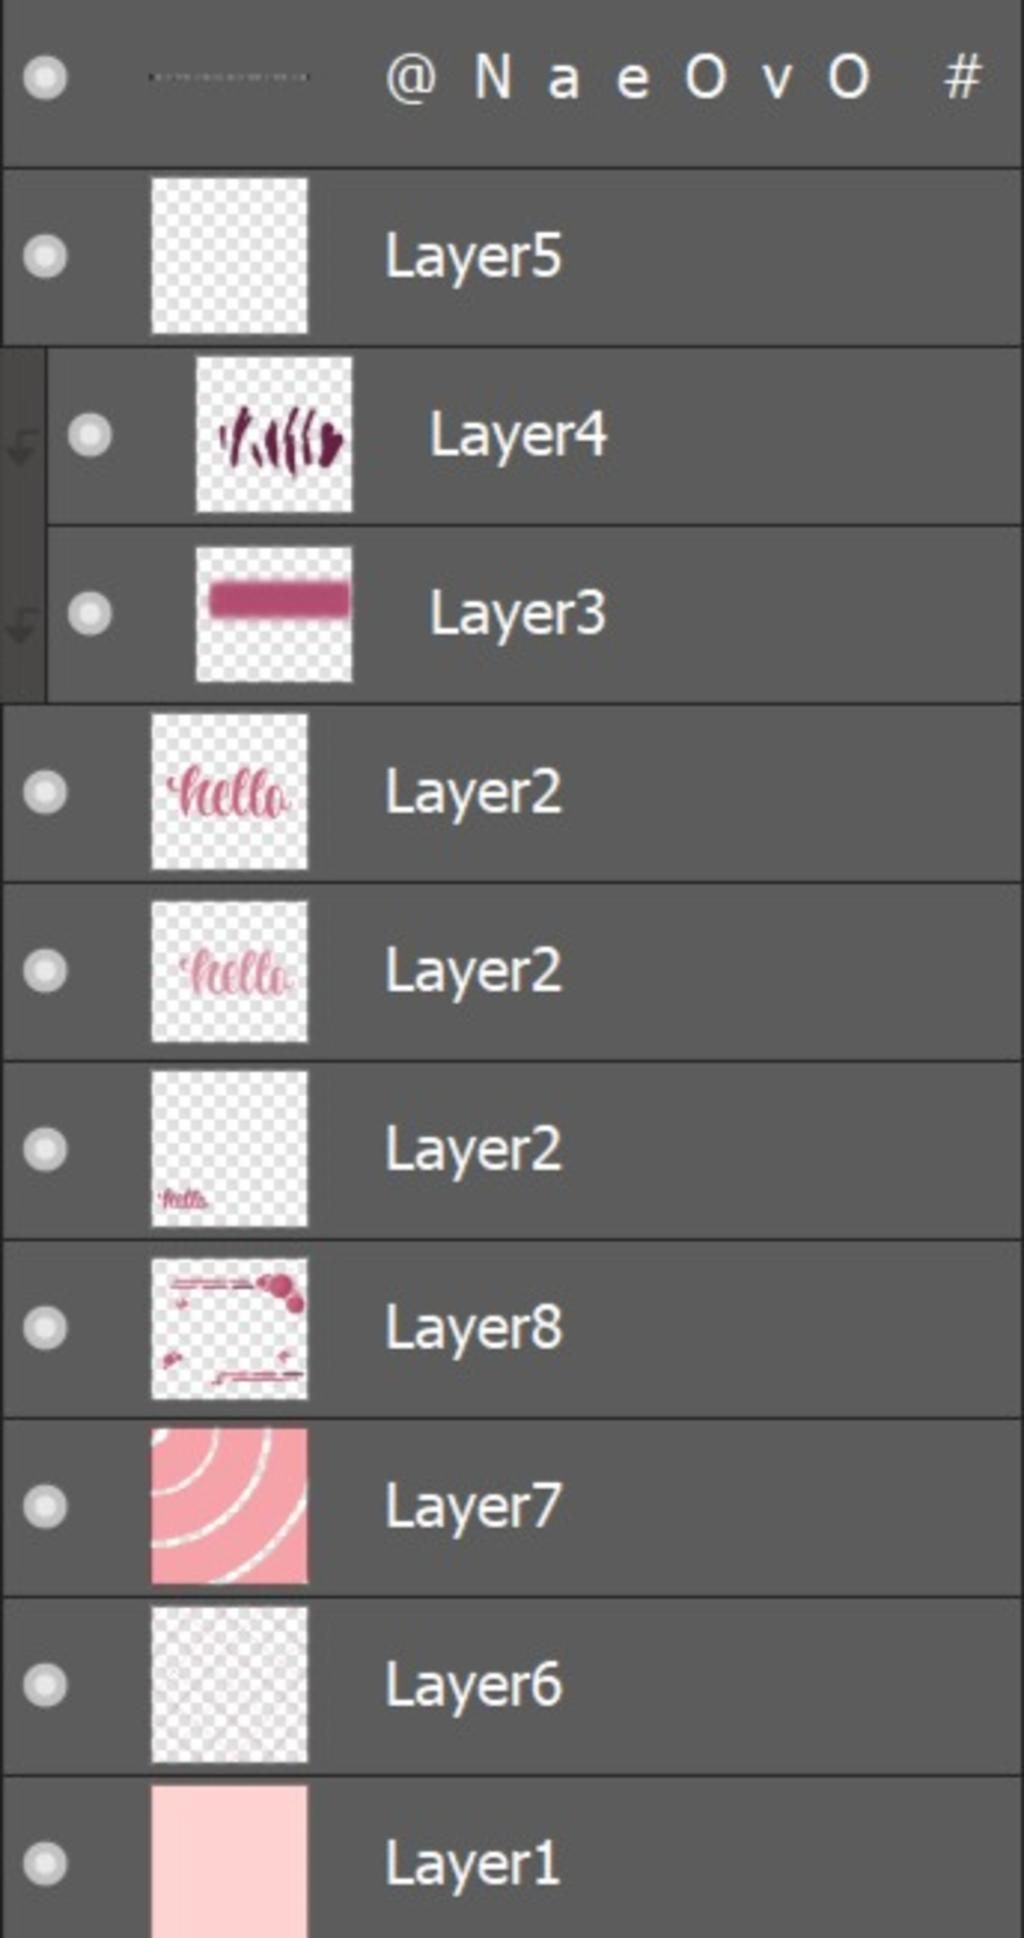The image size is (1024, 1938).
Task: Hide Layer5 using its visibility dot
Action: [45, 256]
